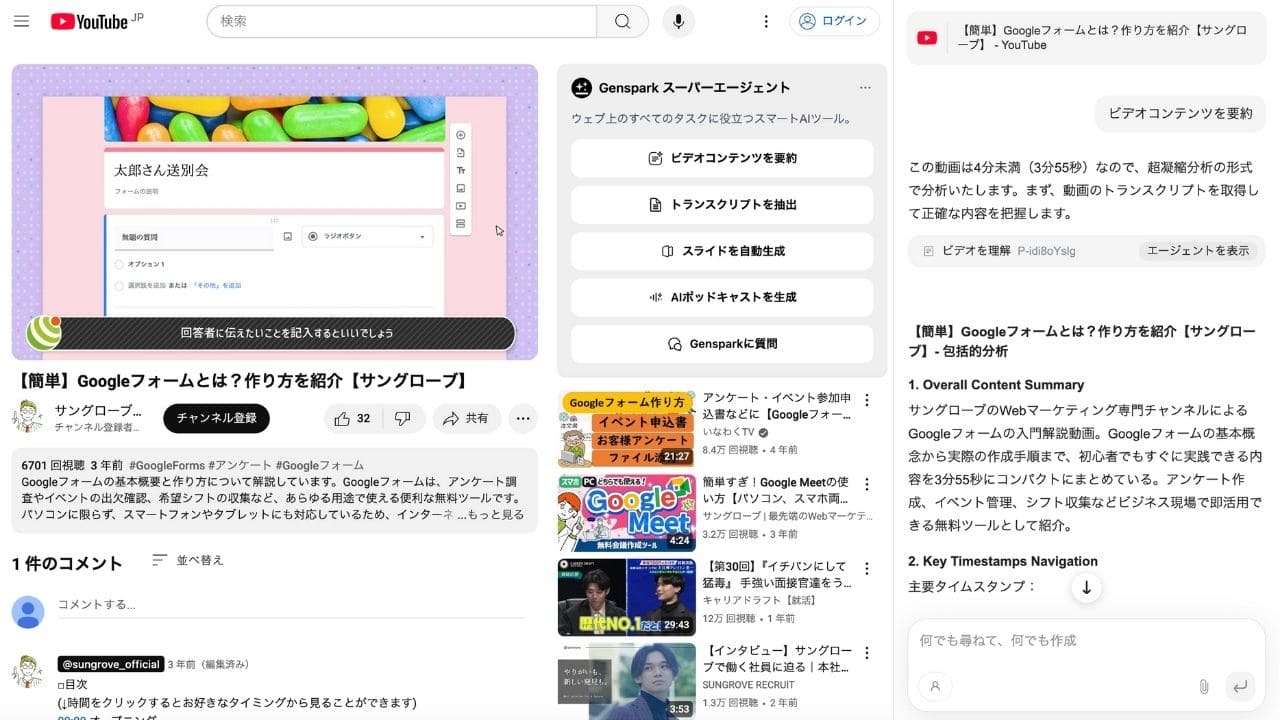Open インタビュー サングローブ 3:53 video thumbnail

pyautogui.click(x=627, y=681)
